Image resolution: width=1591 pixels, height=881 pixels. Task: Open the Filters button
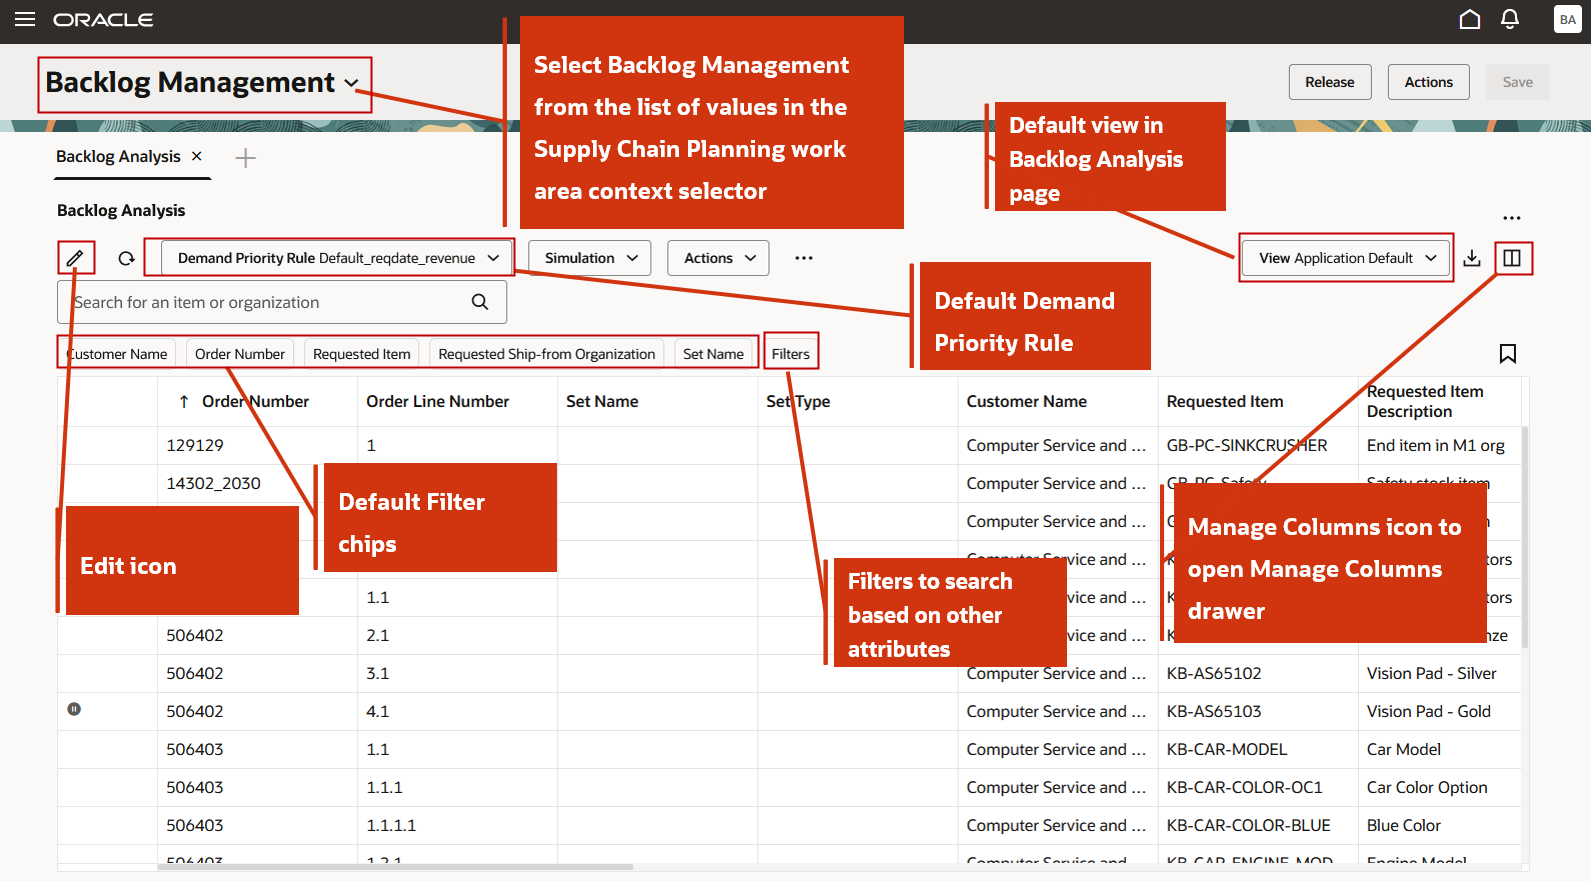pyautogui.click(x=791, y=354)
